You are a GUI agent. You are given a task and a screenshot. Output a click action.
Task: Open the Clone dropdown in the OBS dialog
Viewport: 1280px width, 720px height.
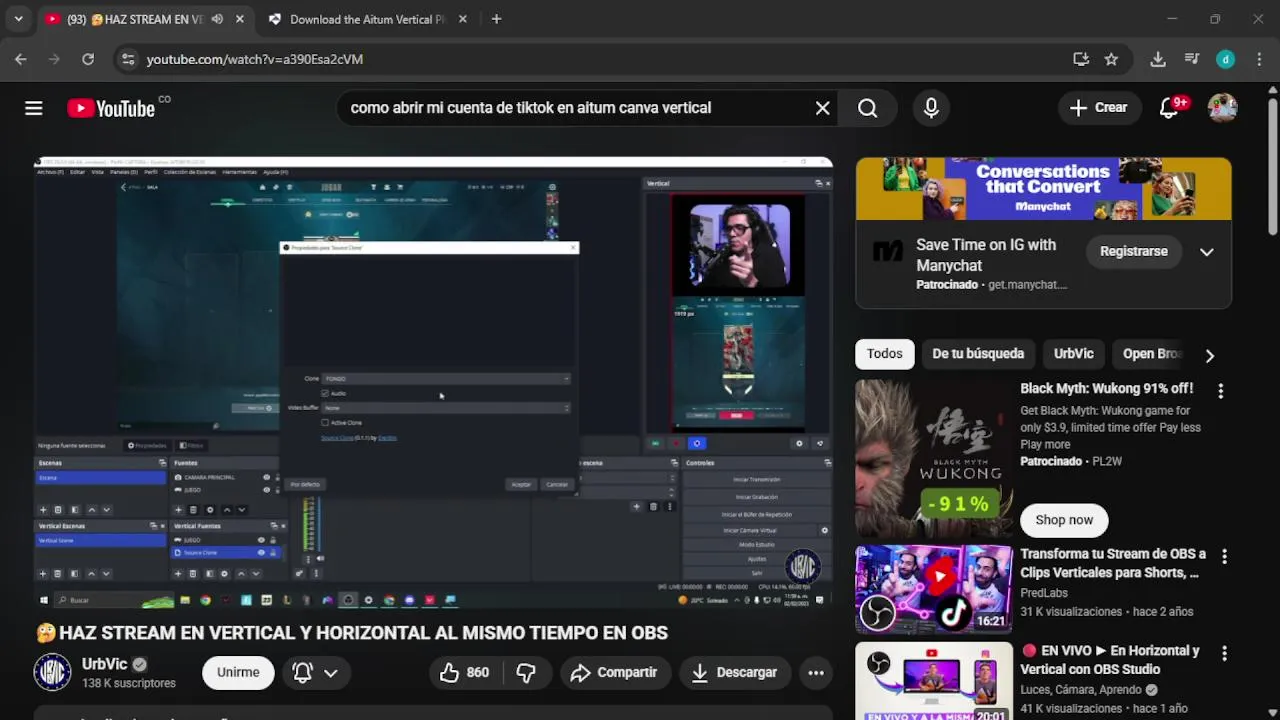pyautogui.click(x=446, y=378)
